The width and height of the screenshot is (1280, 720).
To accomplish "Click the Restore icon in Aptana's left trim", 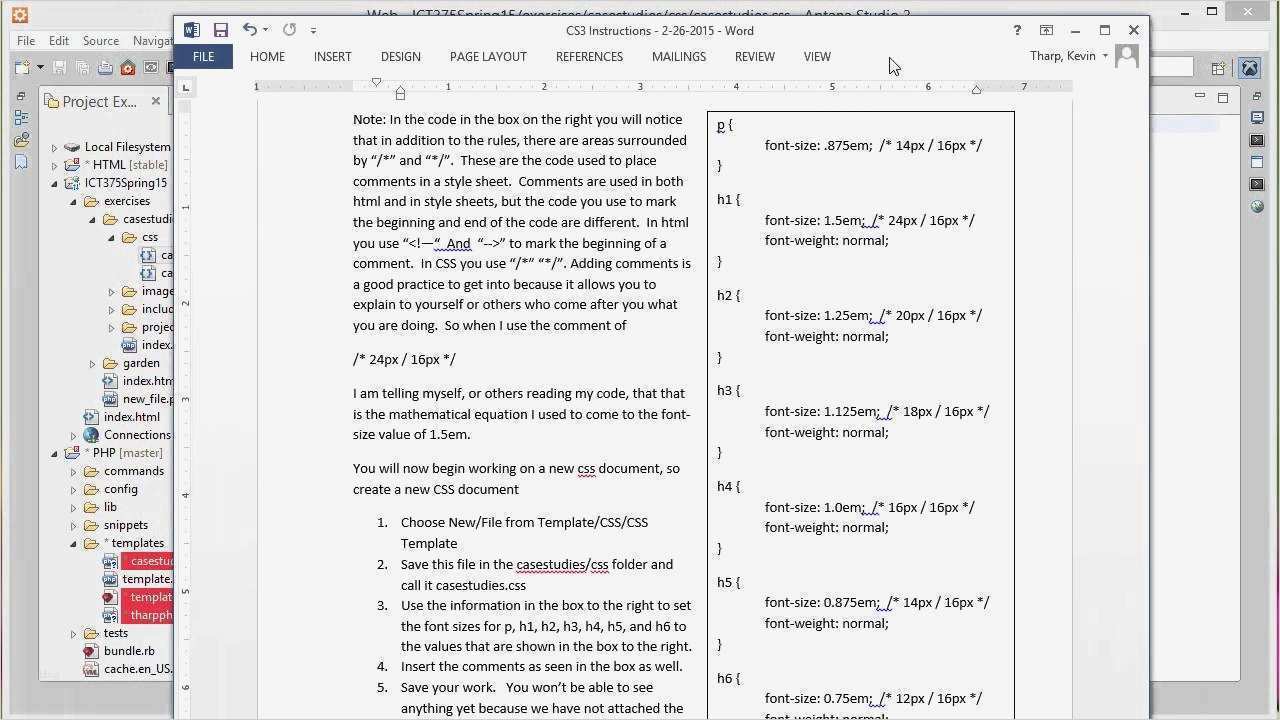I will pos(21,96).
